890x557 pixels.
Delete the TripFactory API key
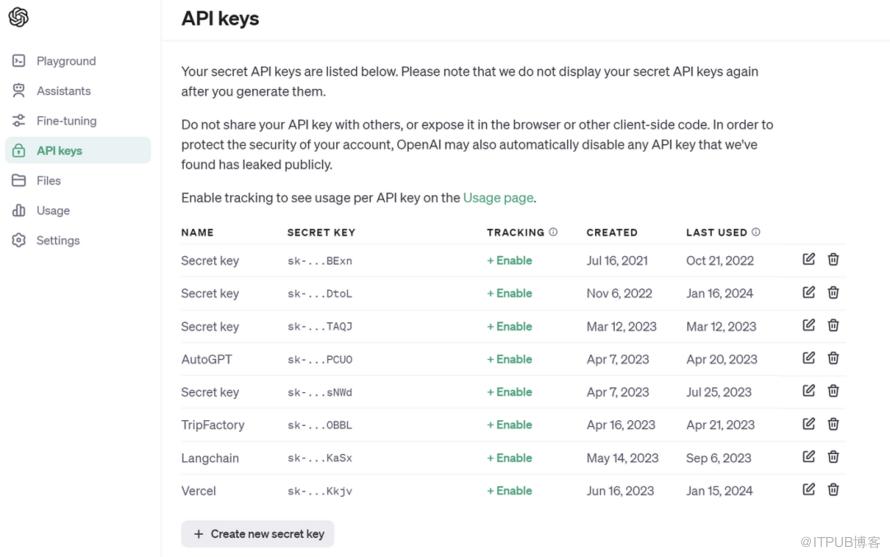[x=833, y=424]
